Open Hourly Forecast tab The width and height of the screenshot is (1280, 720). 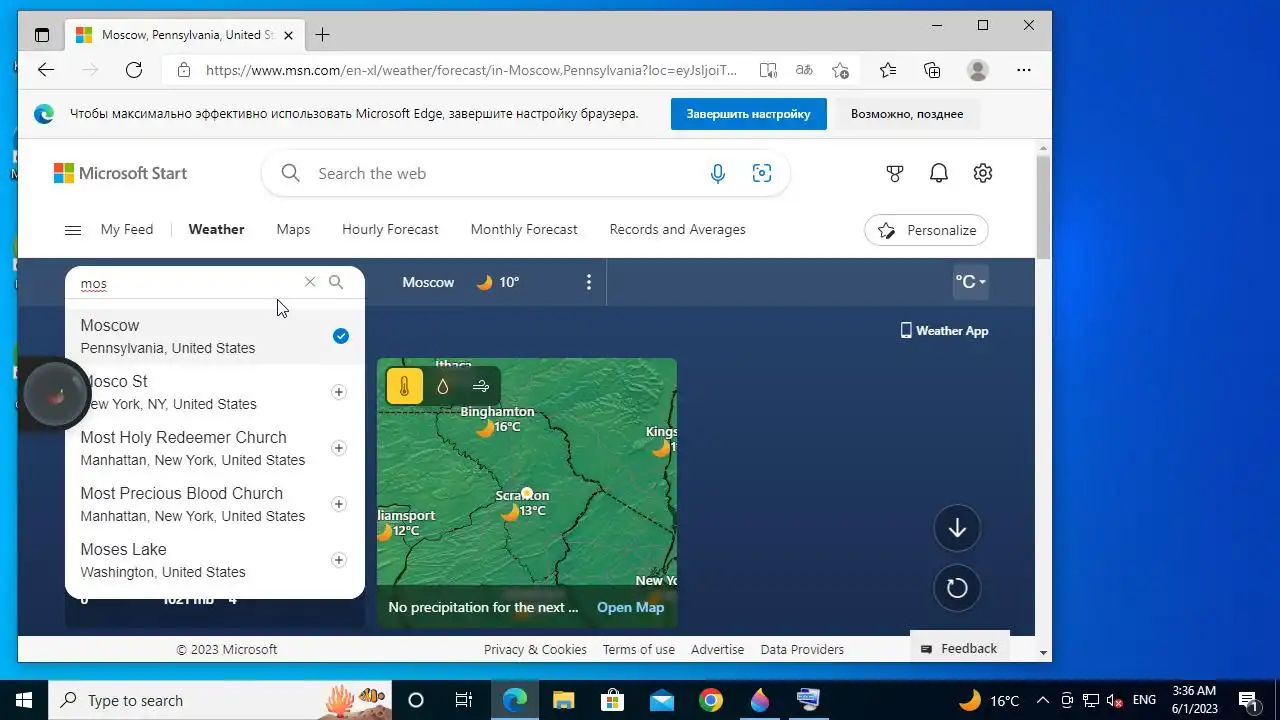coord(390,229)
